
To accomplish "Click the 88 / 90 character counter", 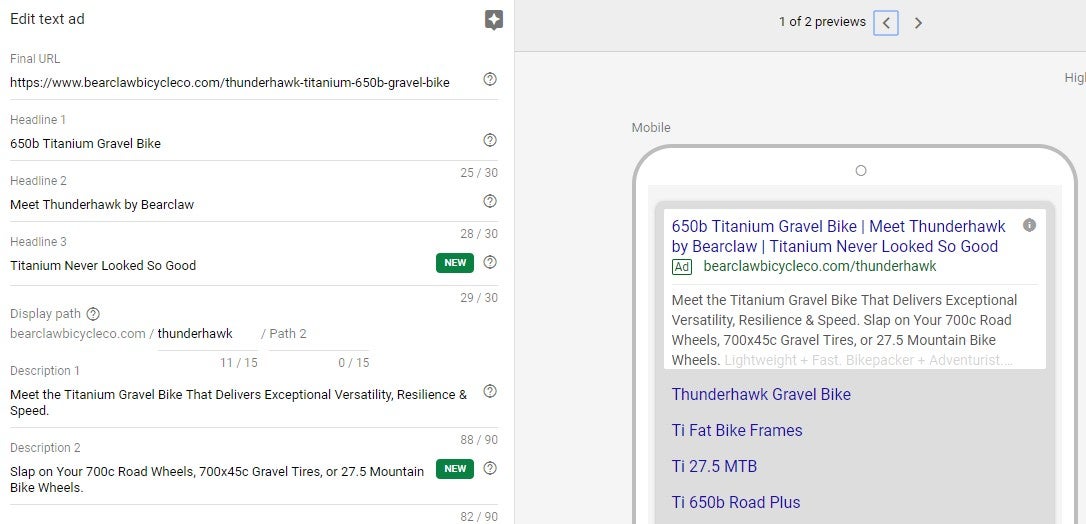I will tap(479, 440).
